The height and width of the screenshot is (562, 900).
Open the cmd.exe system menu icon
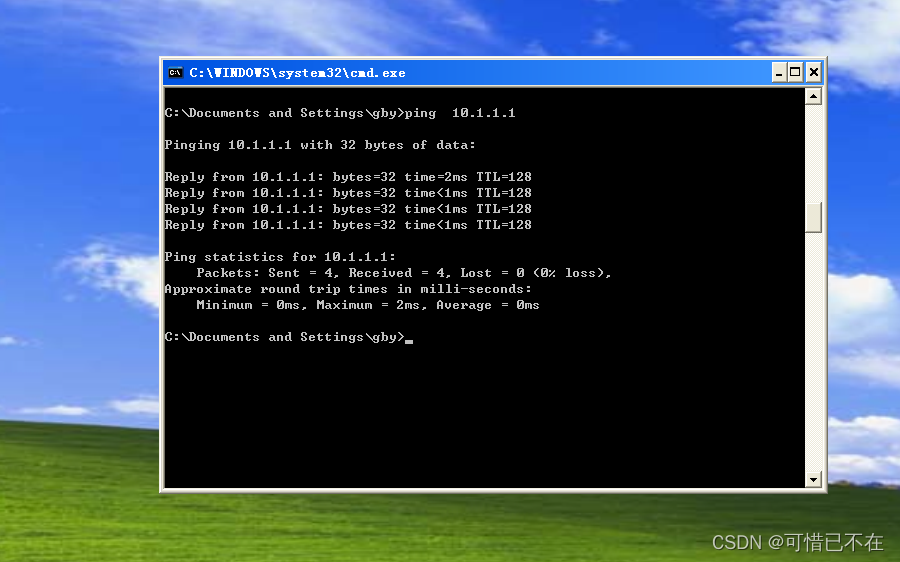click(175, 72)
